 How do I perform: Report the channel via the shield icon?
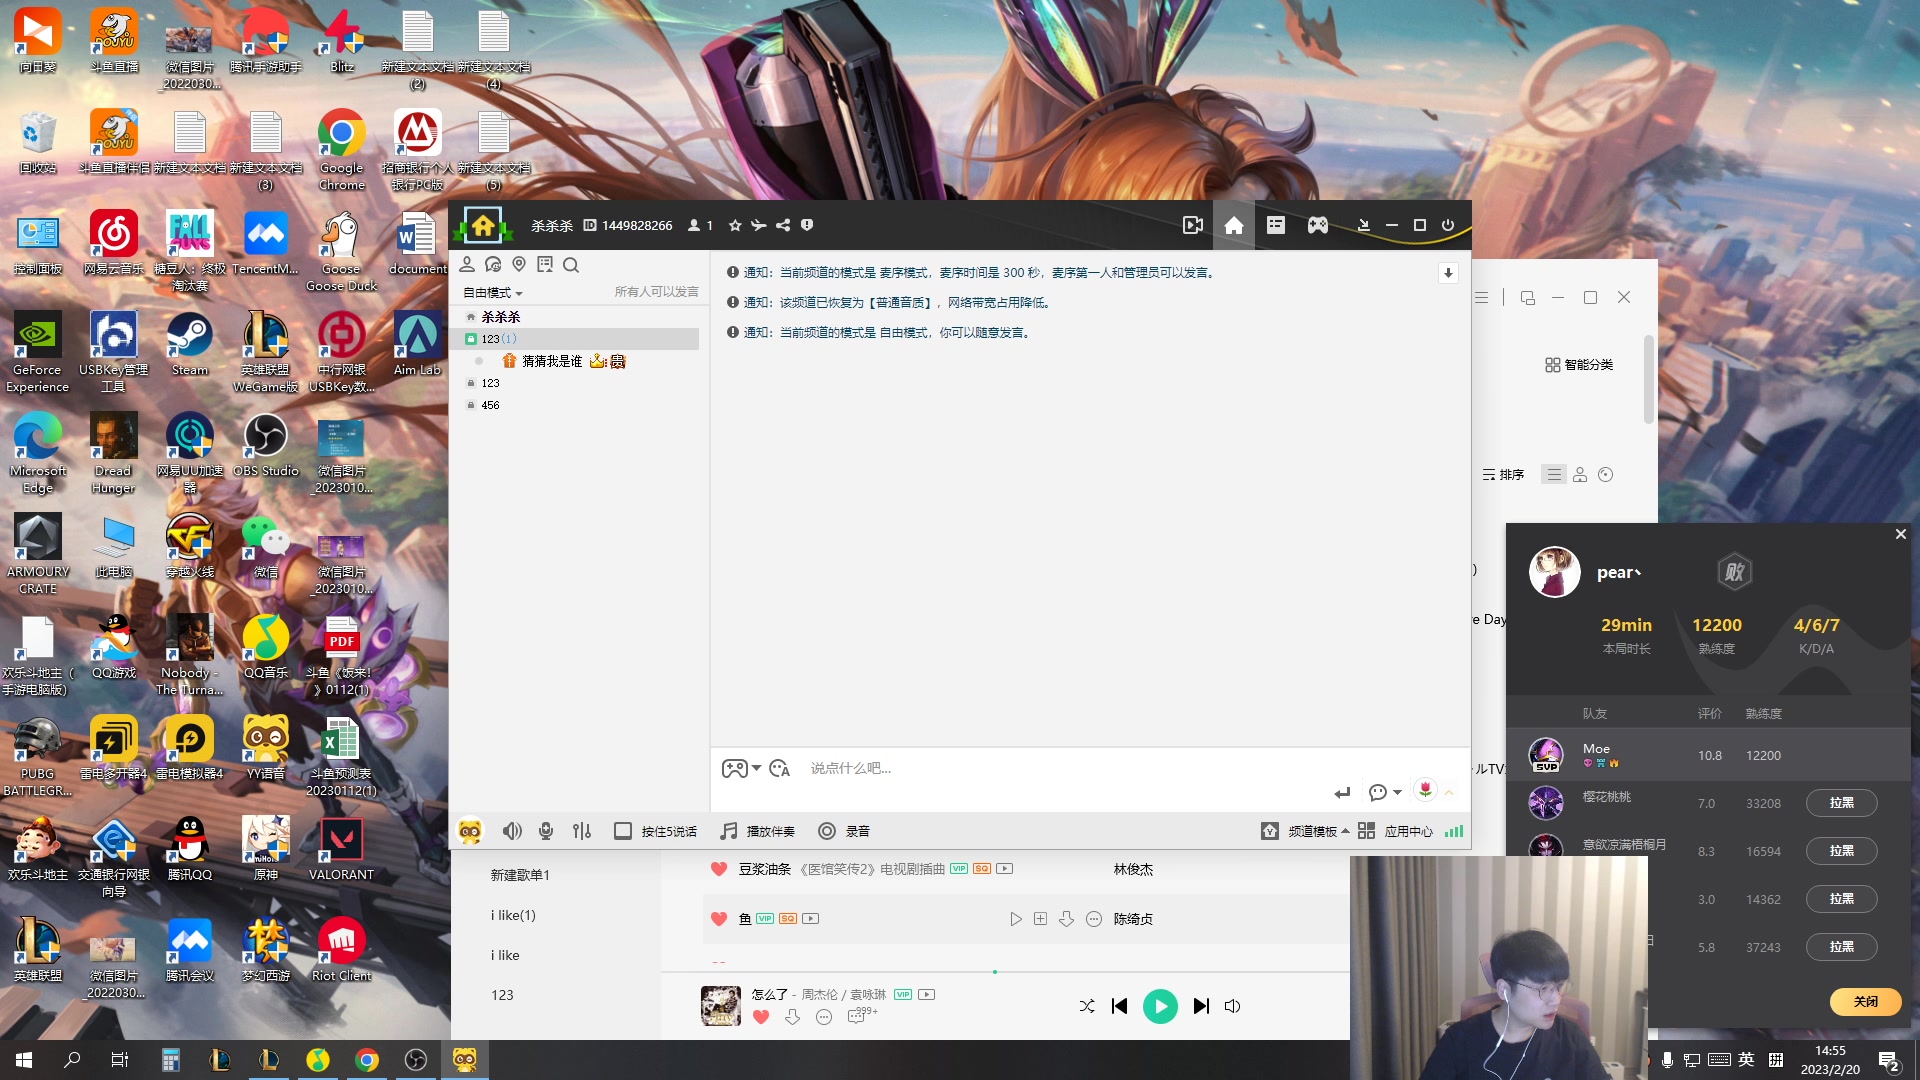click(807, 226)
